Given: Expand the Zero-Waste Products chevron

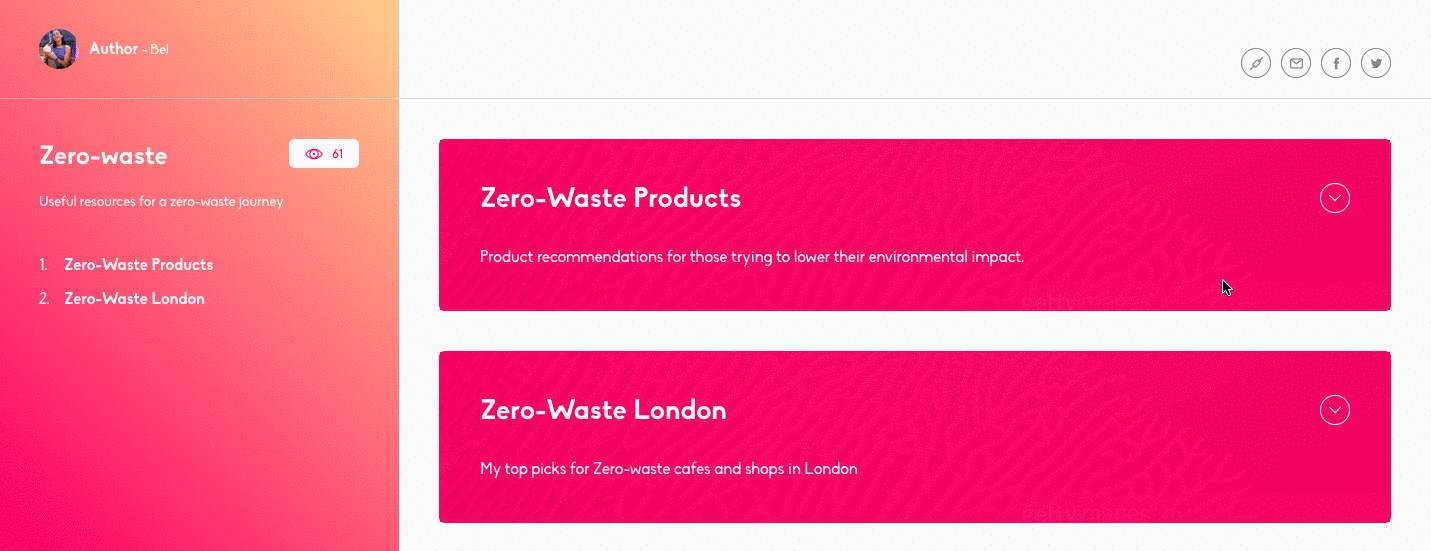Looking at the screenshot, I should tap(1335, 198).
